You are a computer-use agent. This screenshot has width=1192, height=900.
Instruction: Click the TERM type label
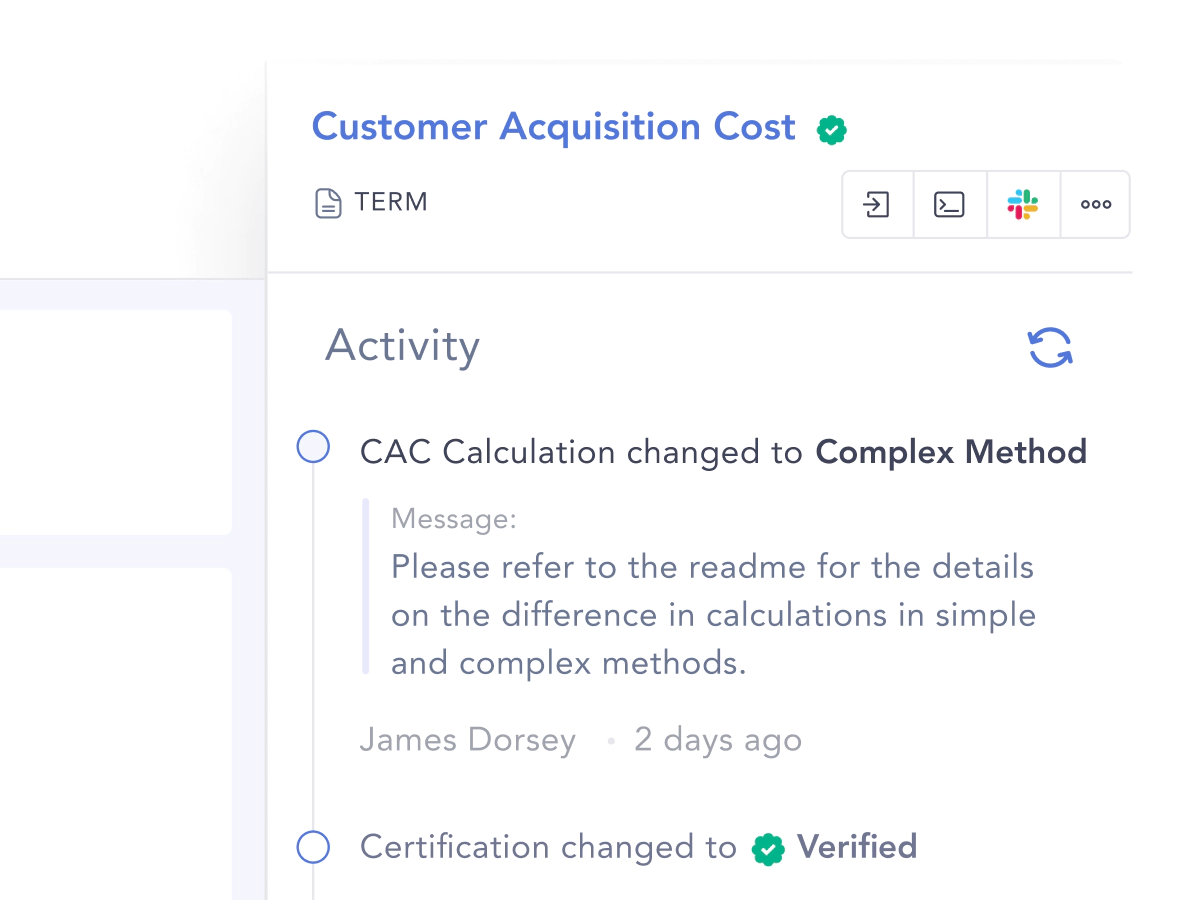point(391,202)
